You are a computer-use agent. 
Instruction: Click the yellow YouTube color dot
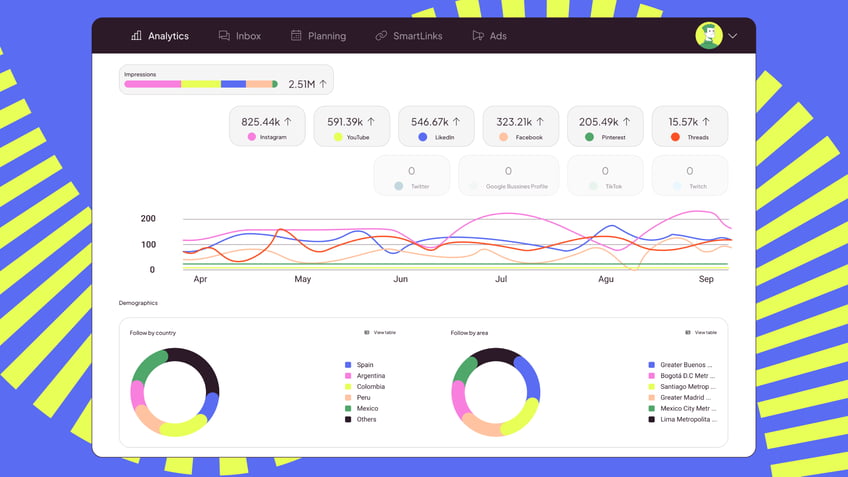[338, 137]
